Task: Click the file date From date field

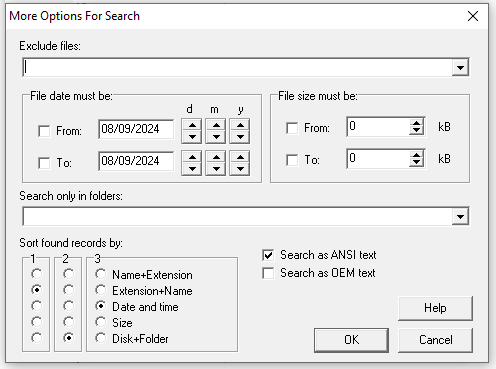Action: 136,129
